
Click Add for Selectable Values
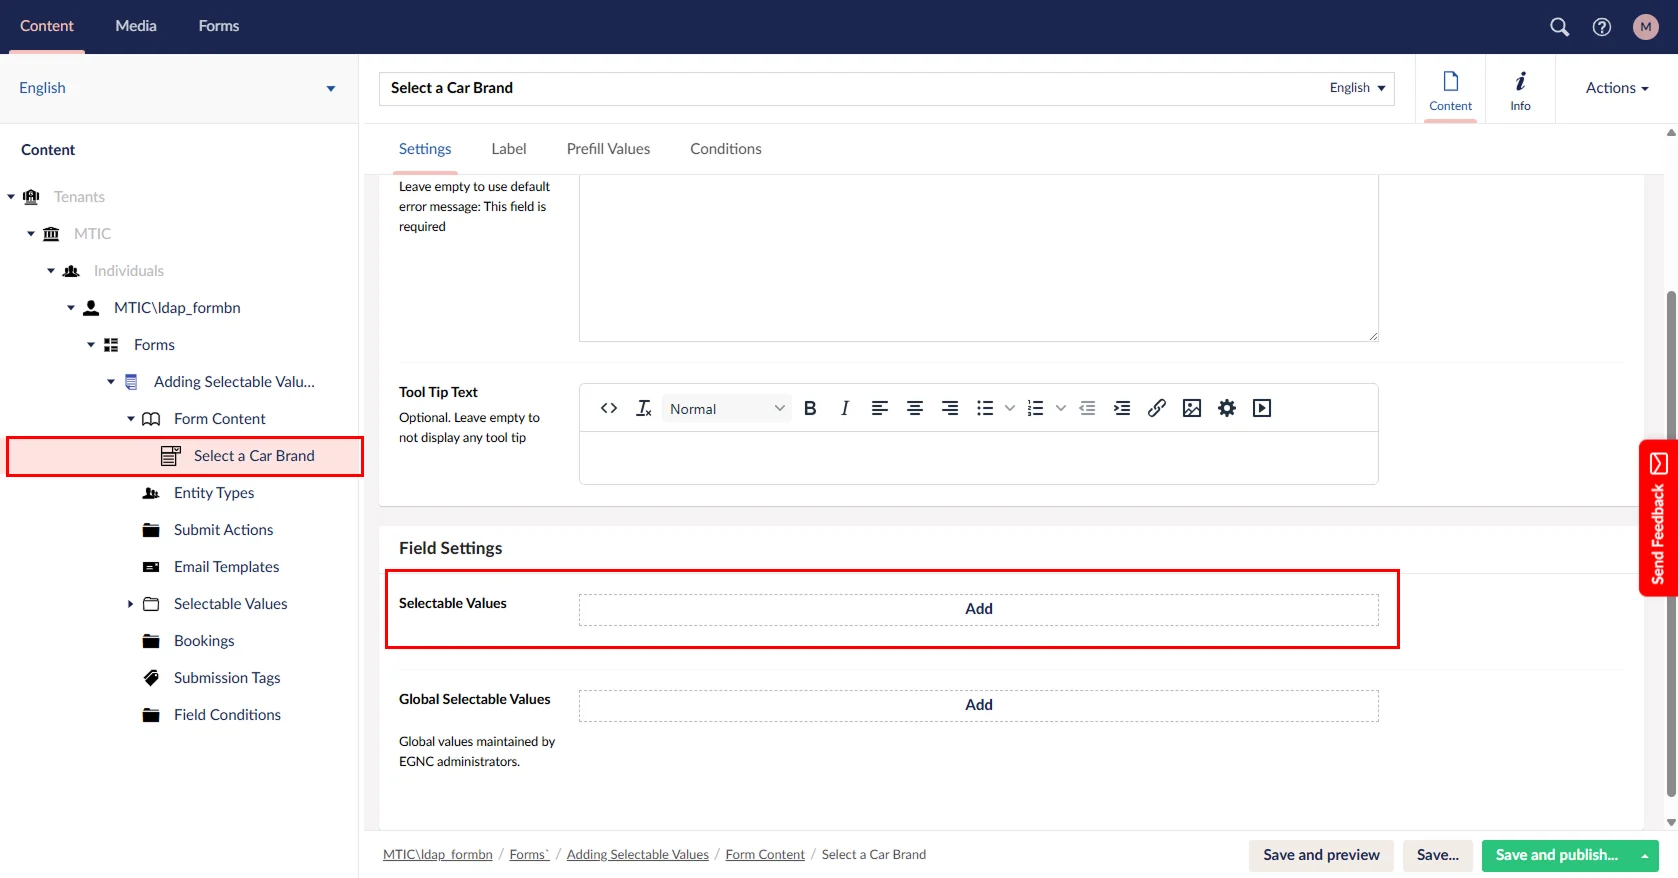[978, 609]
